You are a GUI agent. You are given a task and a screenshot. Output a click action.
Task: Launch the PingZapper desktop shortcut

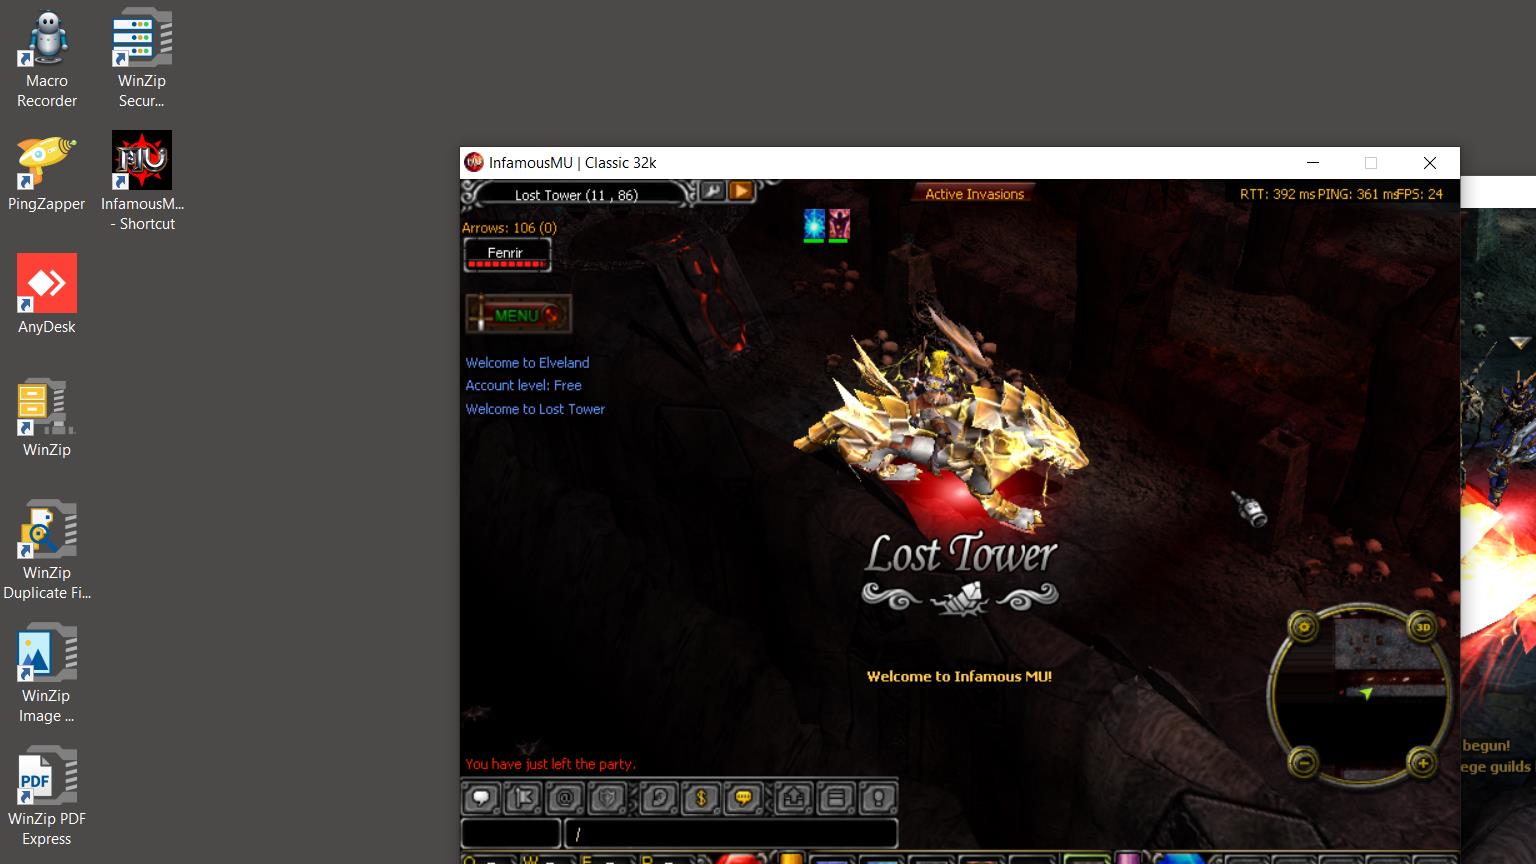(x=47, y=175)
